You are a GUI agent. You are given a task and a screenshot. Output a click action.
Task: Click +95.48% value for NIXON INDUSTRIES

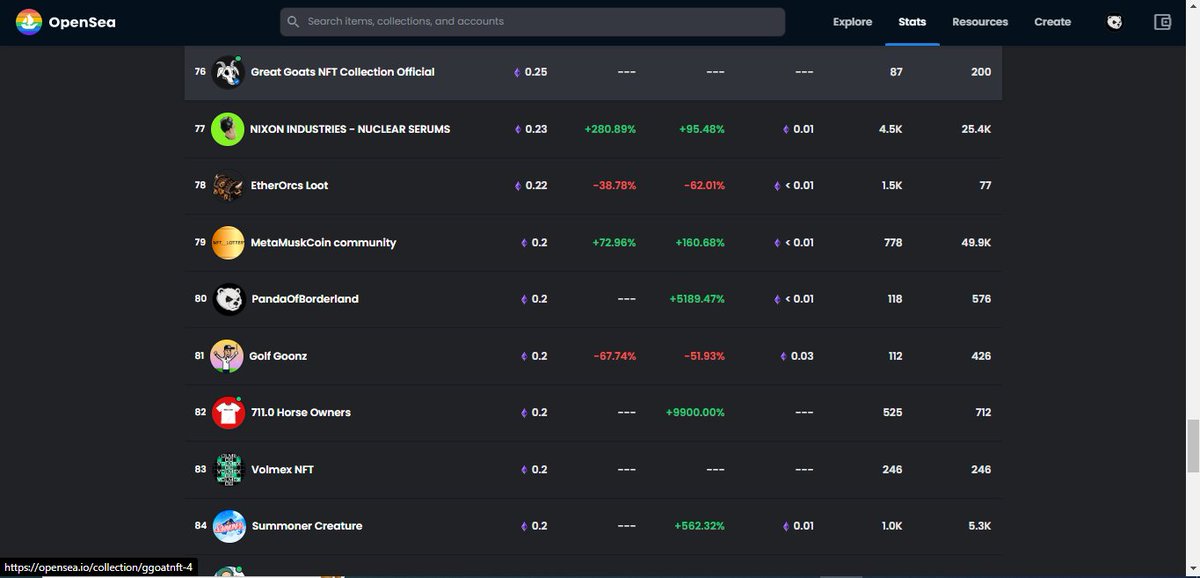pyautogui.click(x=701, y=129)
